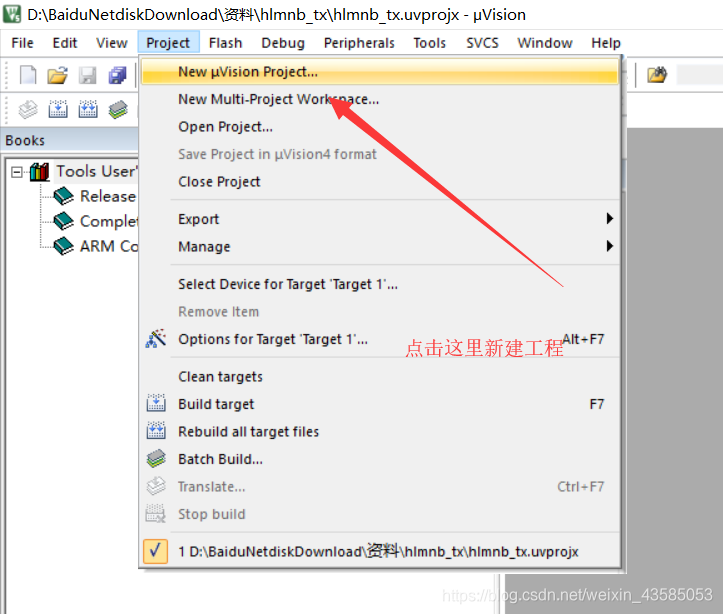This screenshot has height=614, width=723.
Task: Click the Open file folder icon
Action: [x=58, y=75]
